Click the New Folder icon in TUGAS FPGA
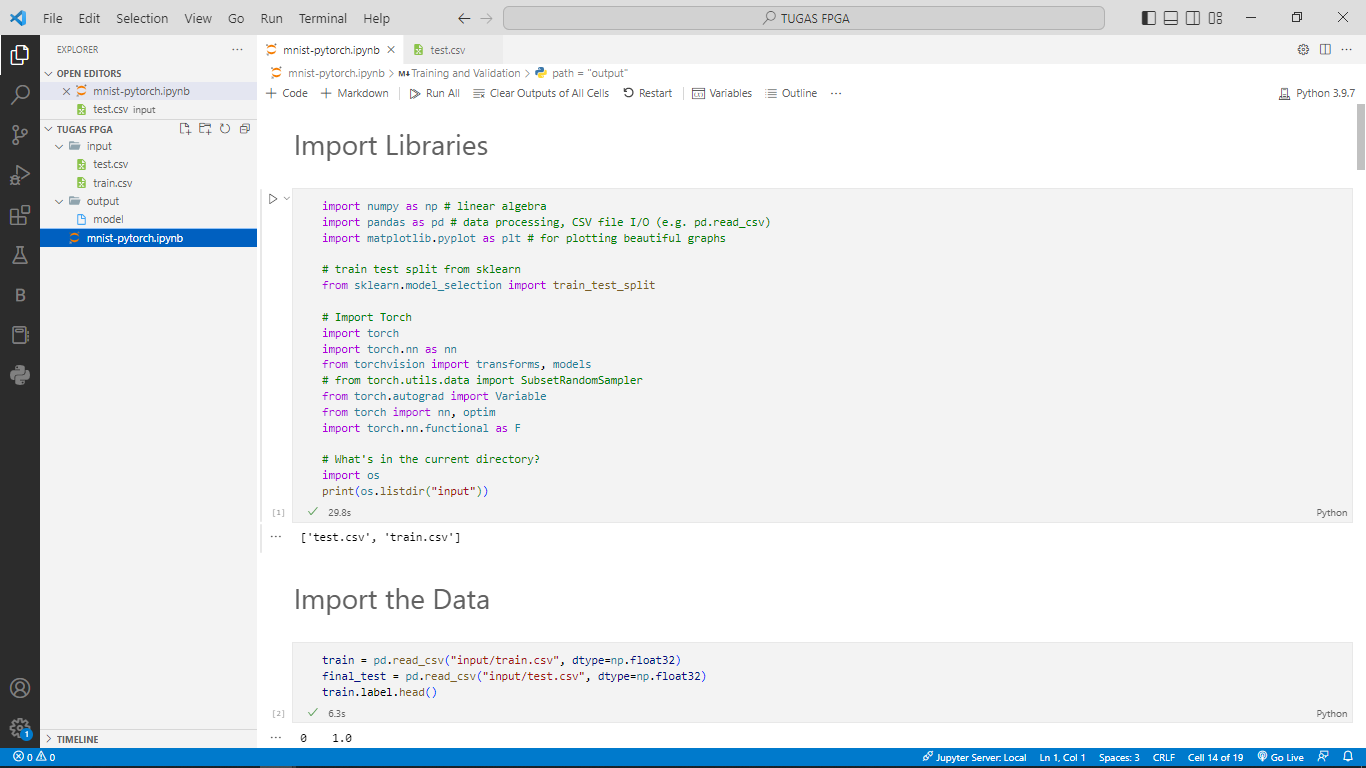The height and width of the screenshot is (768, 1366). point(205,129)
